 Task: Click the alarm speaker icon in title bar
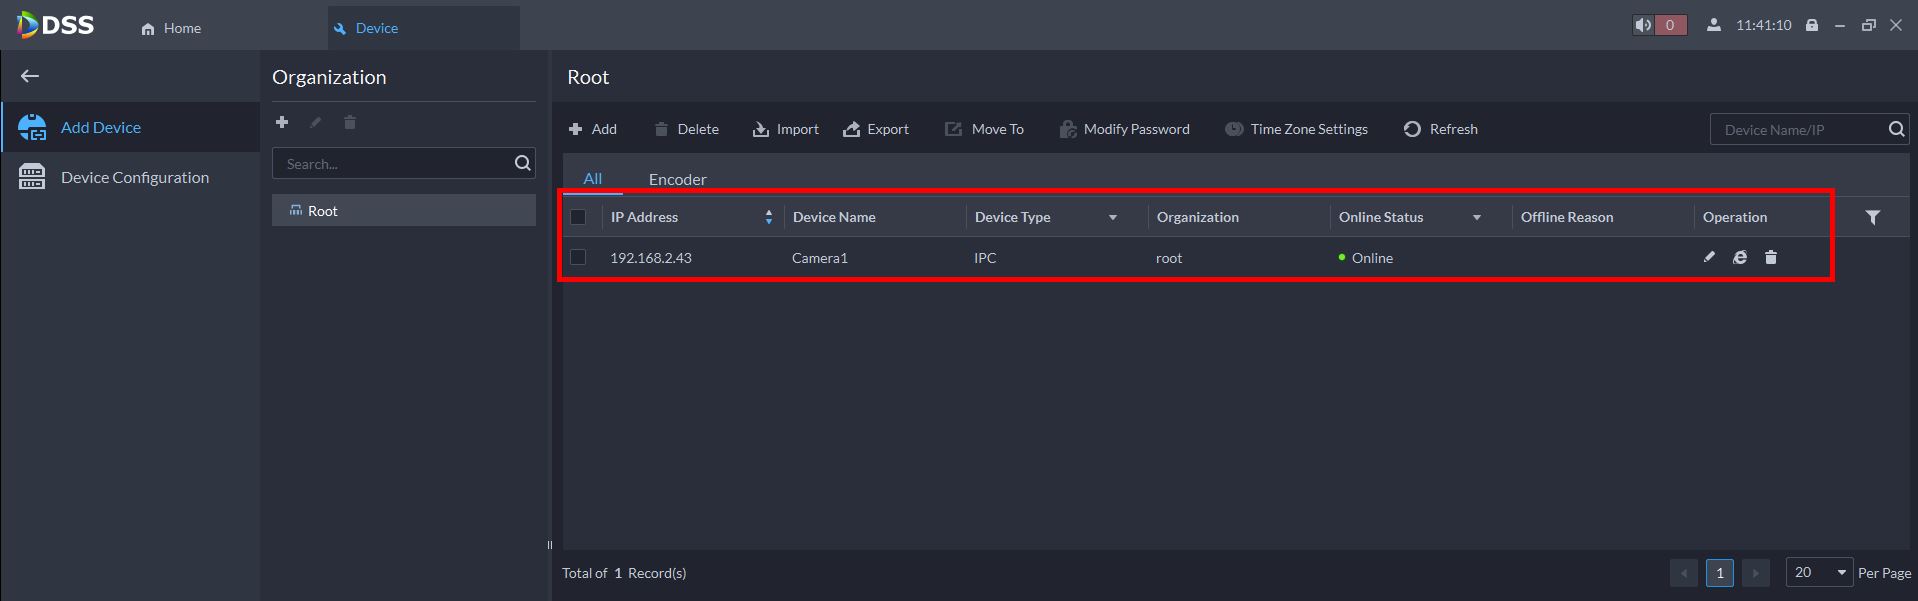[1643, 25]
